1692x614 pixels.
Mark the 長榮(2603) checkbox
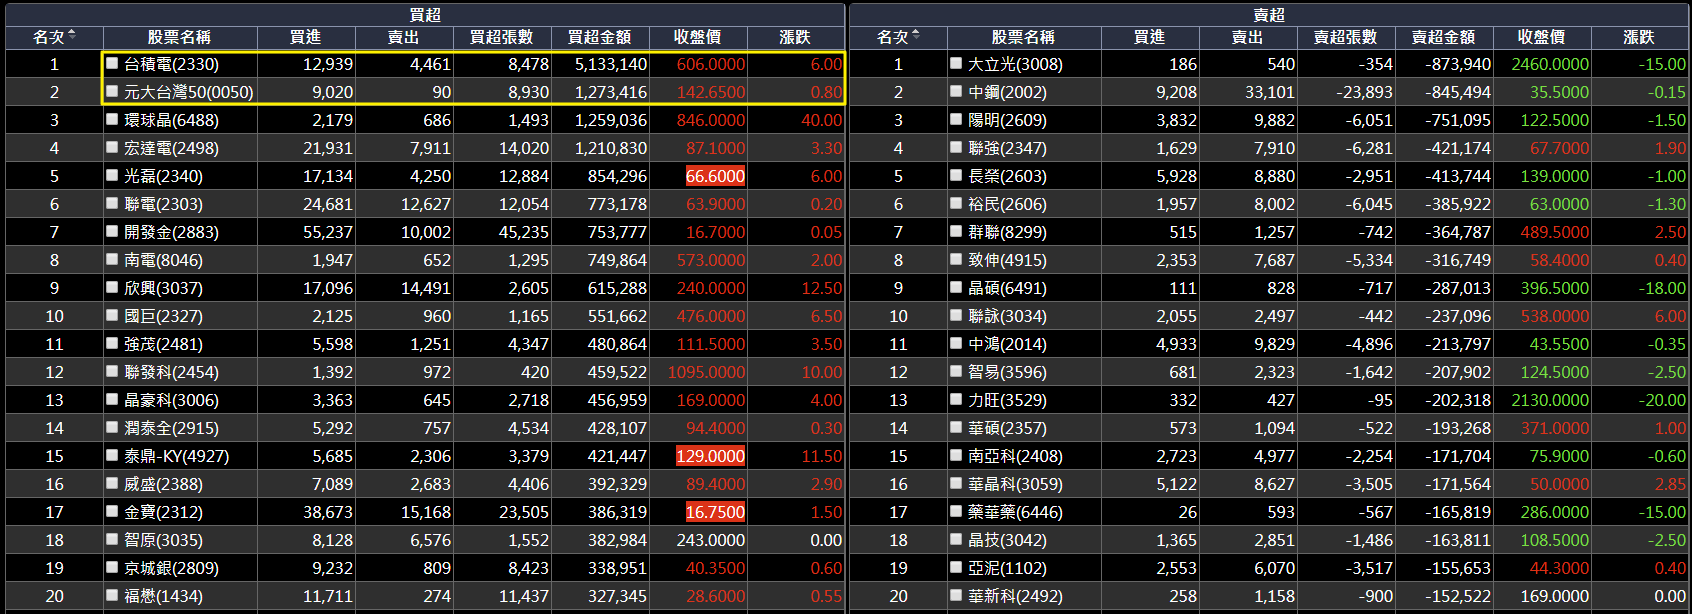coord(956,175)
